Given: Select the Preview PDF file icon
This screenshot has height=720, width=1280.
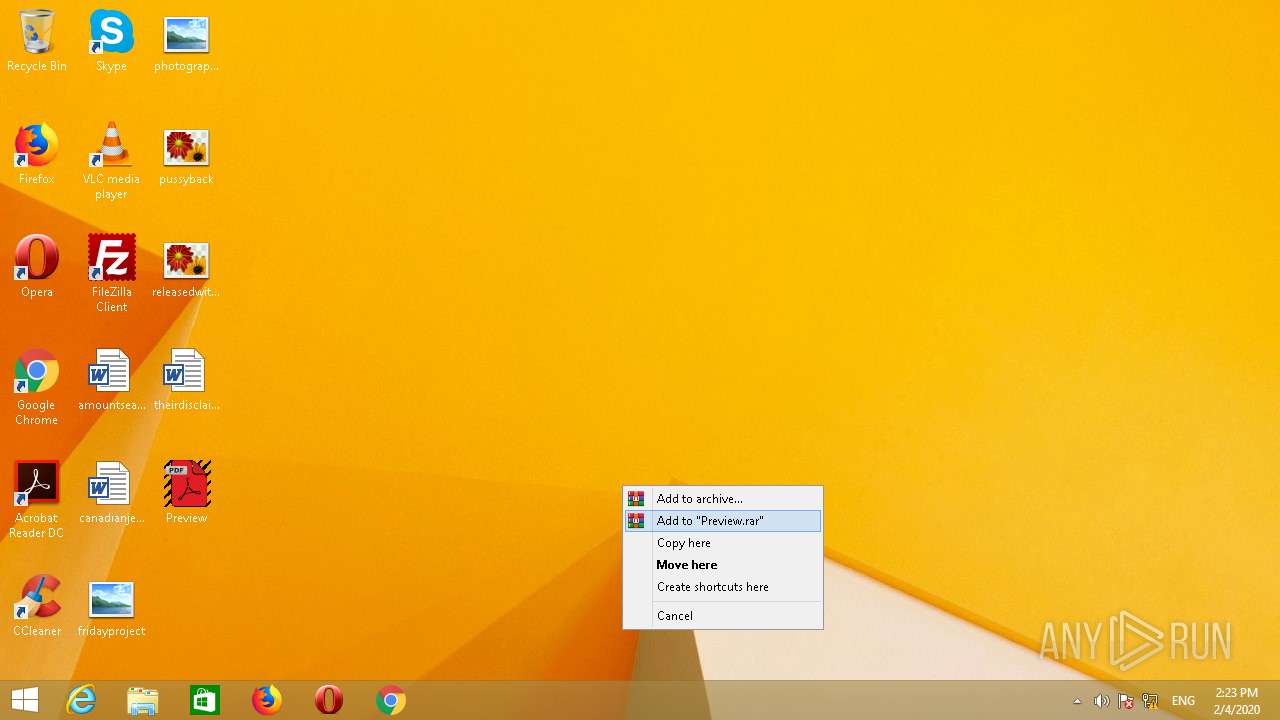Looking at the screenshot, I should point(186,493).
